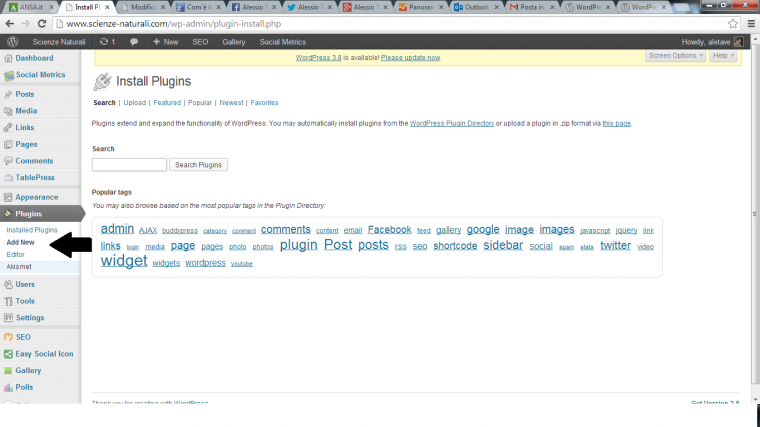Open the SEO menu in admin bar
760x427 pixels.
200,42
